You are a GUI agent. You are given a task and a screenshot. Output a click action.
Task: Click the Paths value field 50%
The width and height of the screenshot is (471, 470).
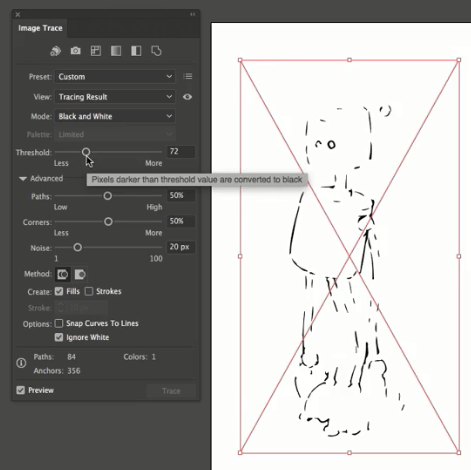point(181,195)
